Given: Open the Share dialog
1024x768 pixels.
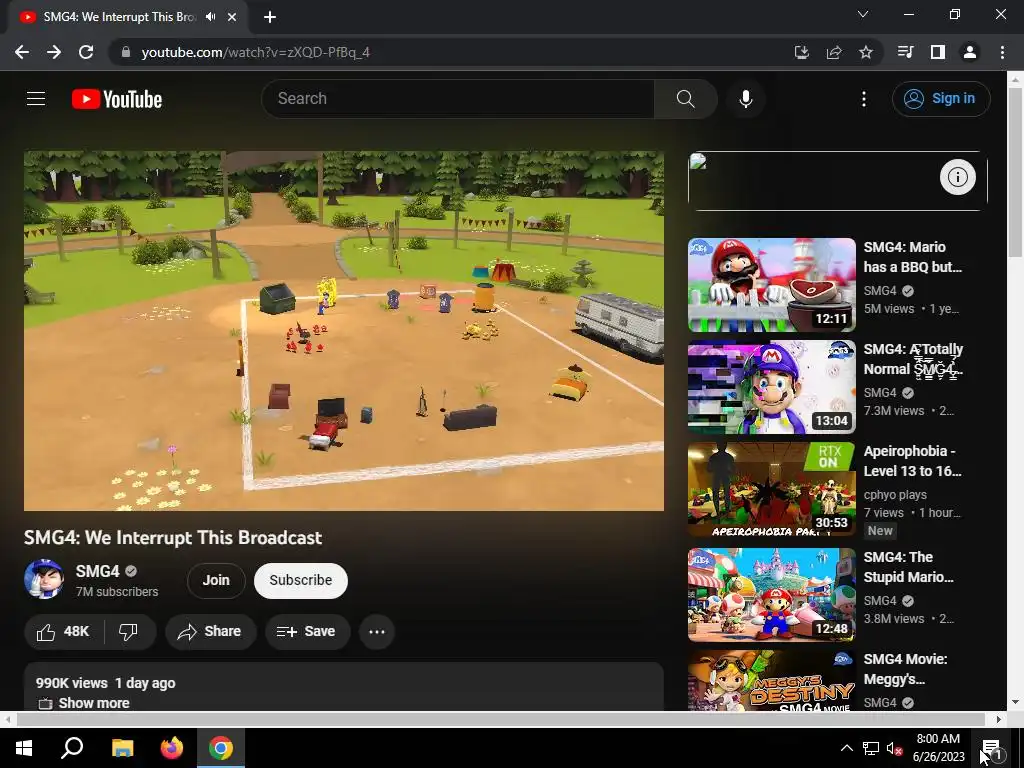Looking at the screenshot, I should (210, 632).
